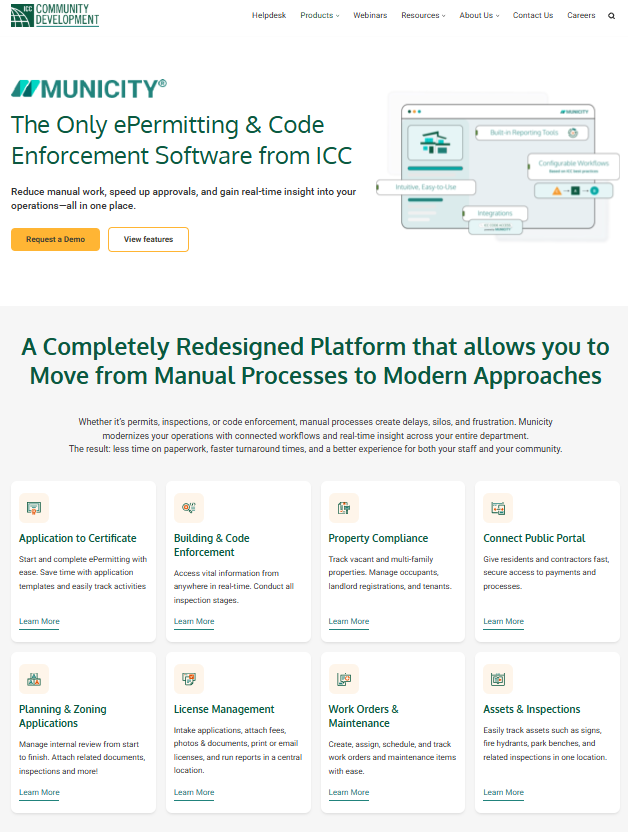Click the Intuitive, Easy-to-Use label
Image resolution: width=628 pixels, height=832 pixels.
426,187
